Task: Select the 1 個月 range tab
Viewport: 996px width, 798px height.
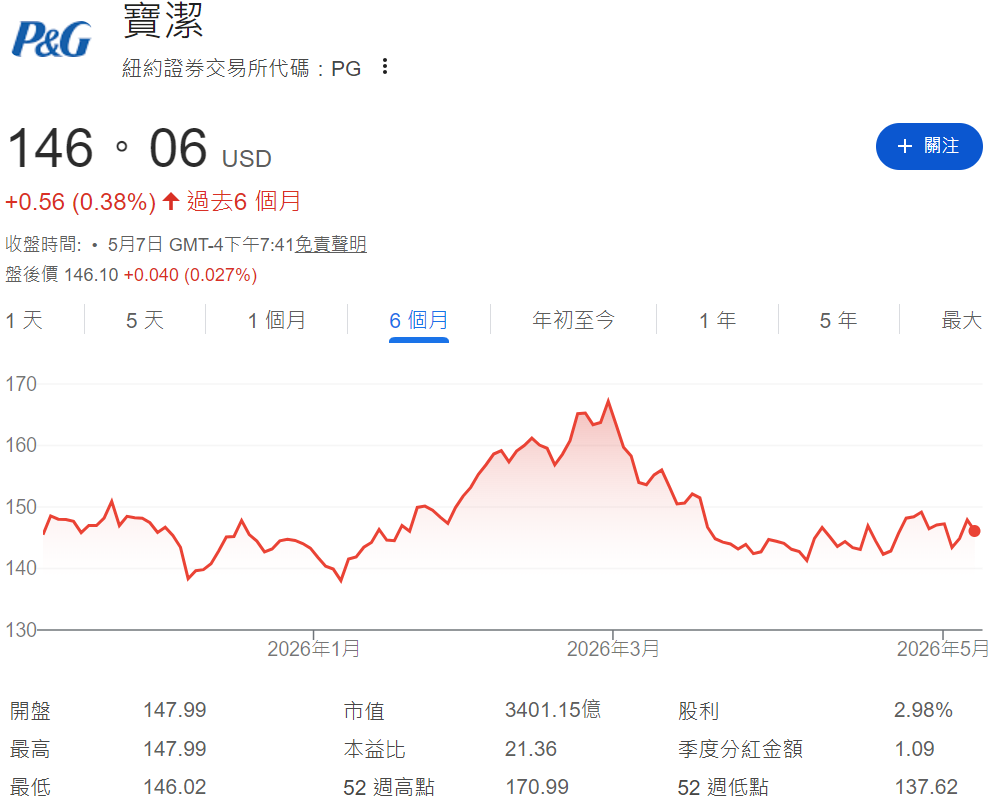Action: (x=276, y=320)
